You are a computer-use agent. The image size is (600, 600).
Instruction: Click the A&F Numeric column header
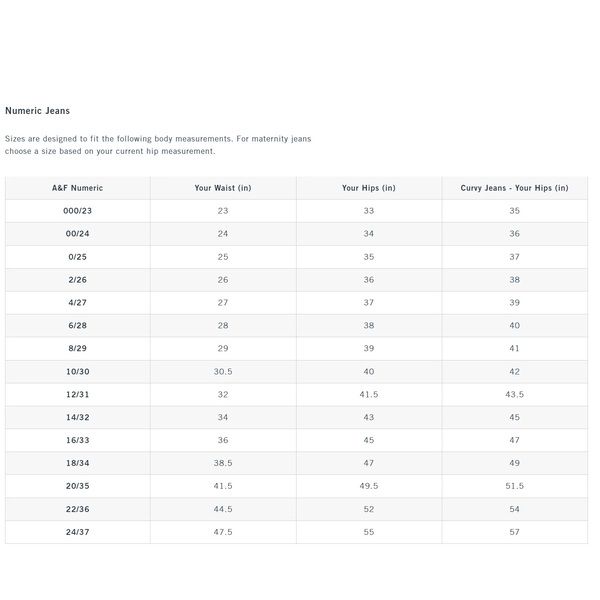(x=77, y=188)
